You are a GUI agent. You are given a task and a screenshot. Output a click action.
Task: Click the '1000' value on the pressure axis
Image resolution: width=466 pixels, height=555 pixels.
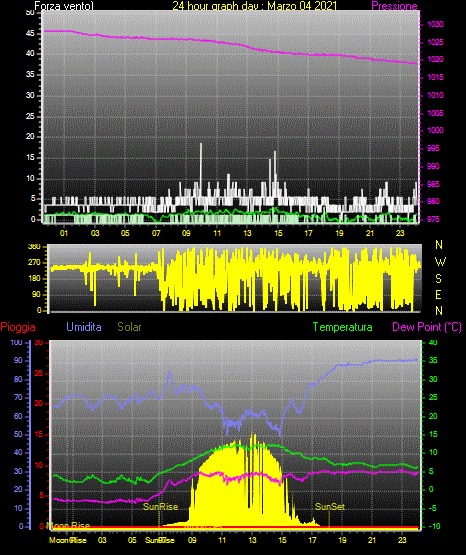click(435, 130)
